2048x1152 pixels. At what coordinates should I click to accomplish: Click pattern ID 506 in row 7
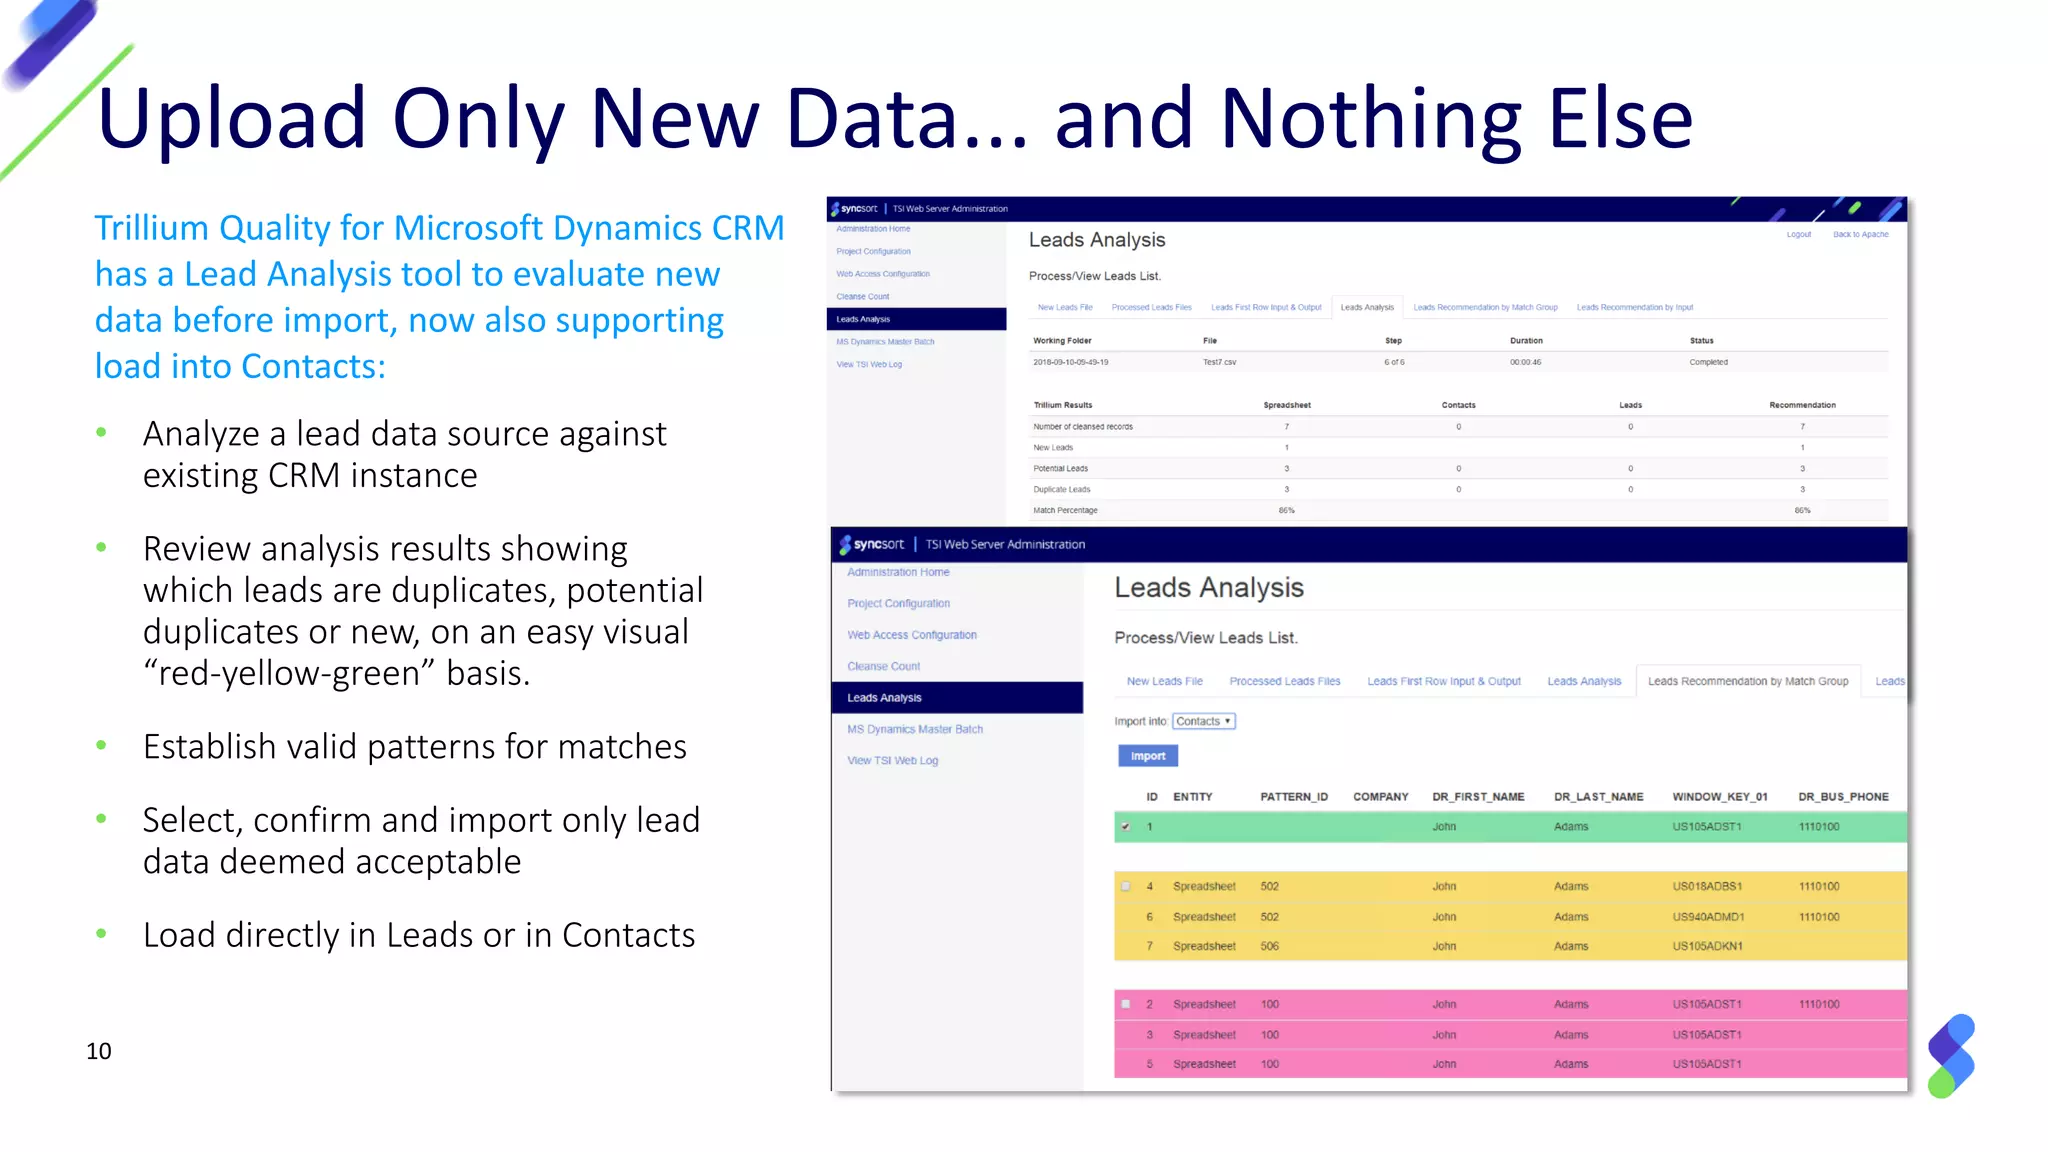pyautogui.click(x=1269, y=946)
